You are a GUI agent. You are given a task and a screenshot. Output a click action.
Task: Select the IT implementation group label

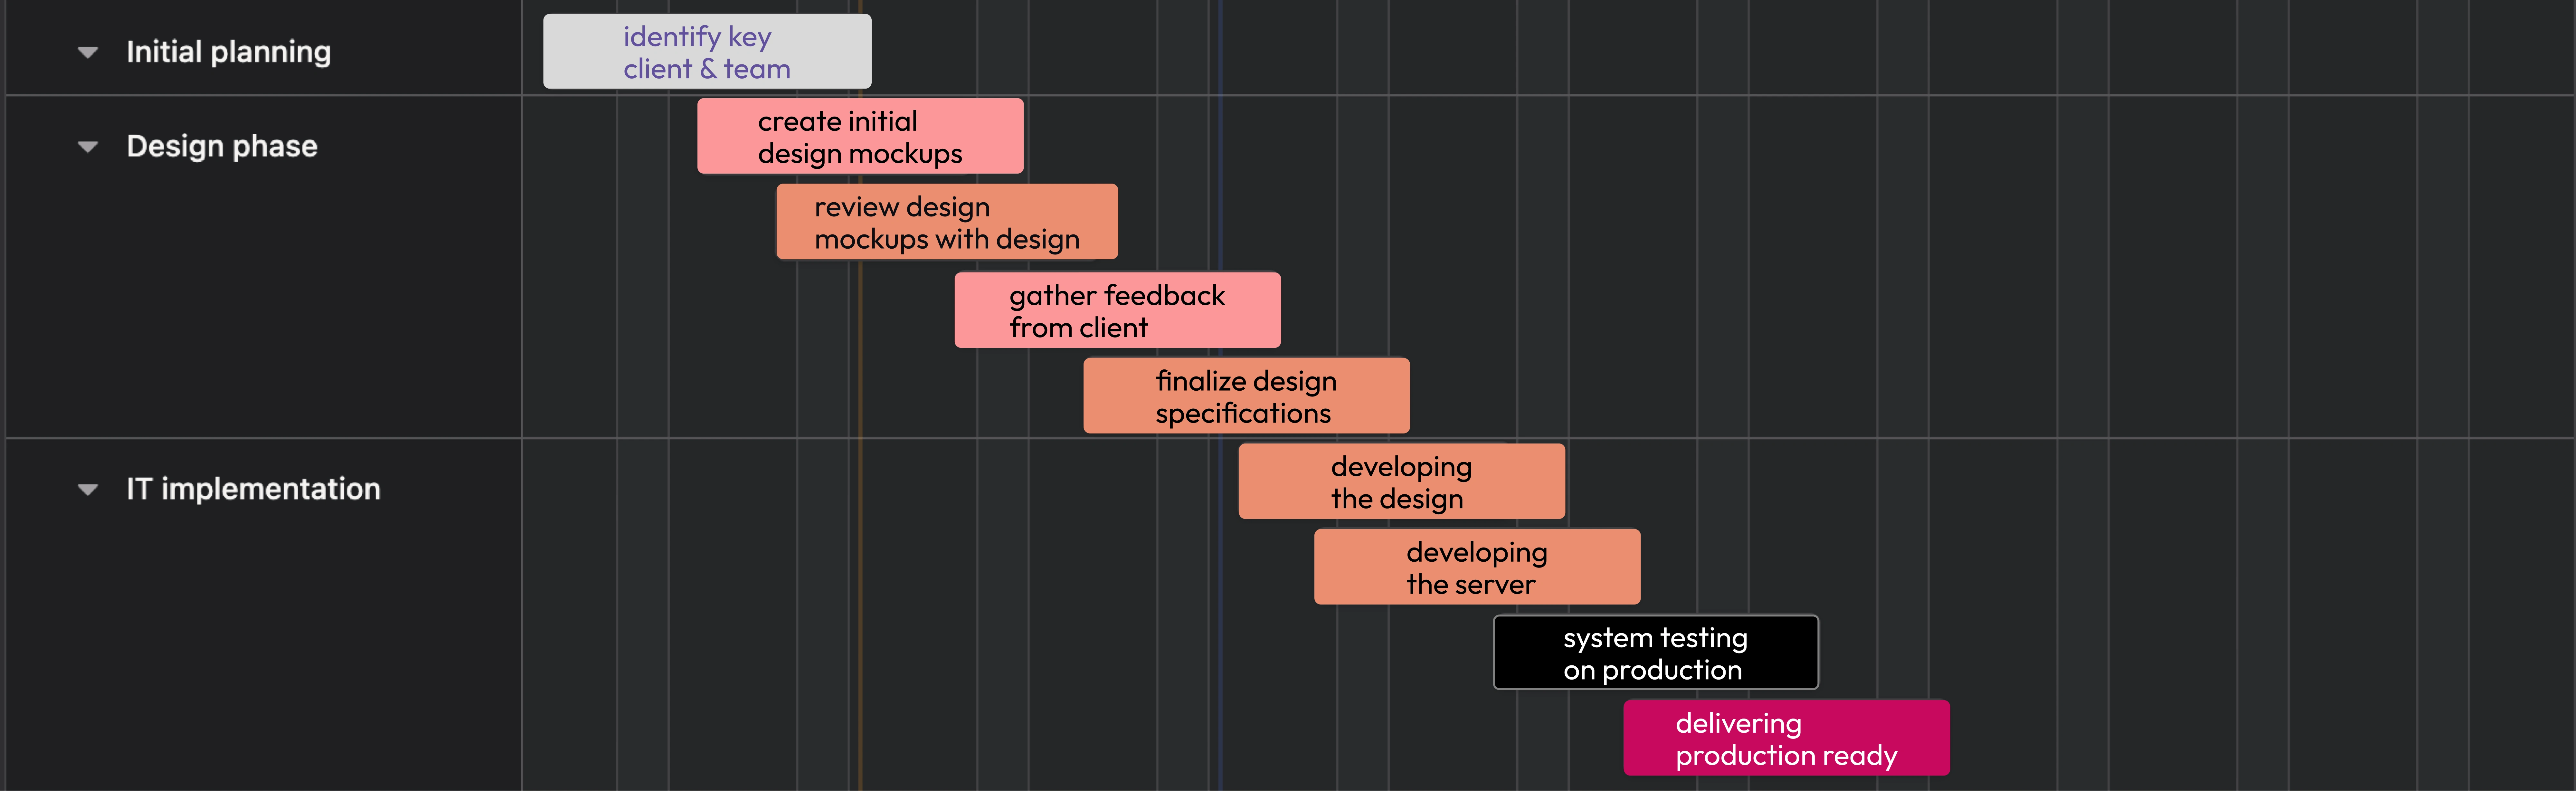pos(253,489)
